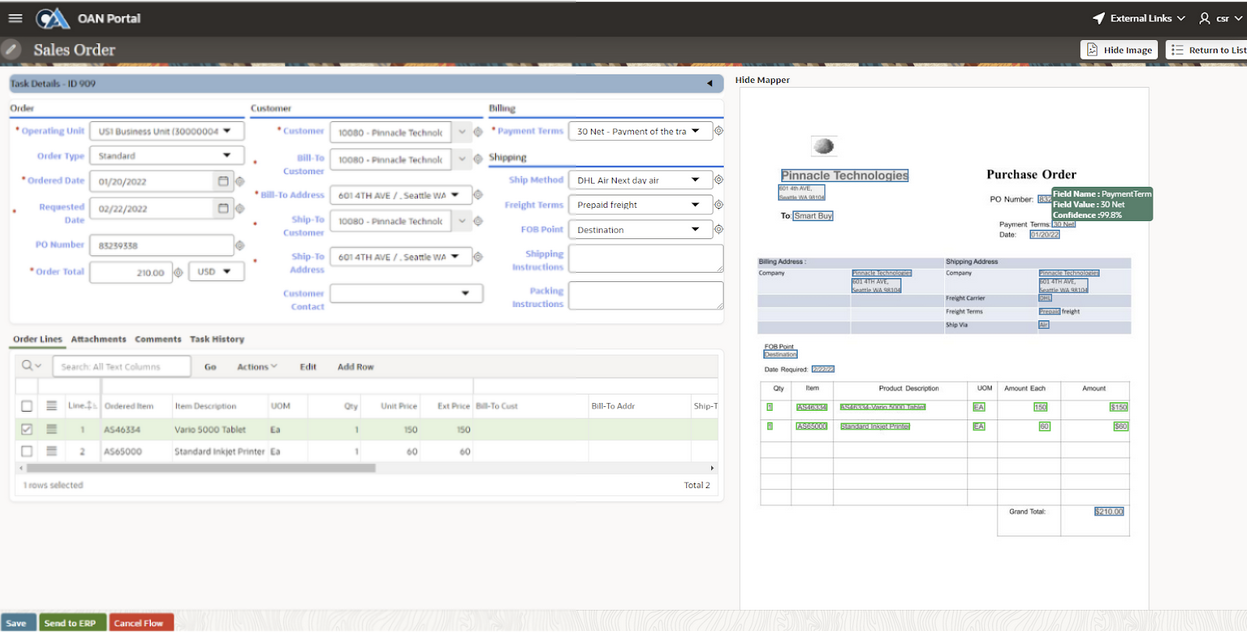This screenshot has height=638, width=1248.
Task: Open calendar picker for Ordered Date
Action: click(x=223, y=181)
